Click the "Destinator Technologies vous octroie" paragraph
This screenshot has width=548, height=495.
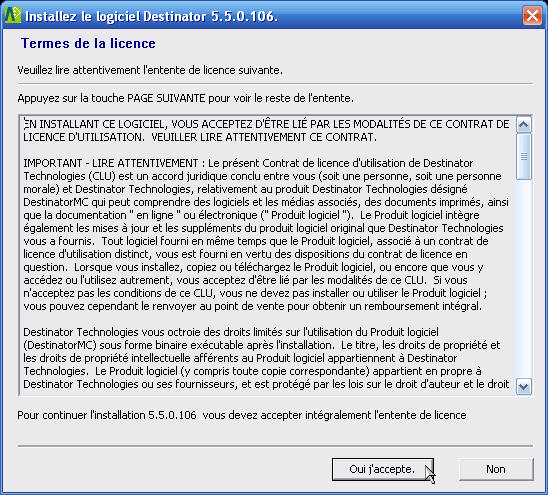click(266, 358)
